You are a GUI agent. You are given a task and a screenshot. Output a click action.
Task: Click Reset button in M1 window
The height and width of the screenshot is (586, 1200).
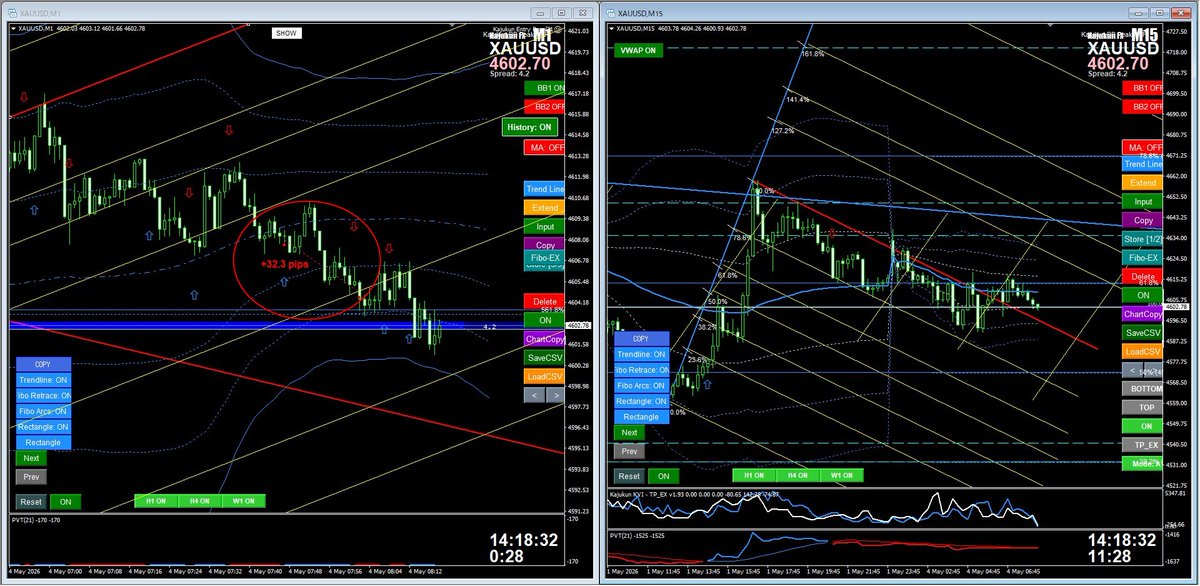click(x=30, y=501)
